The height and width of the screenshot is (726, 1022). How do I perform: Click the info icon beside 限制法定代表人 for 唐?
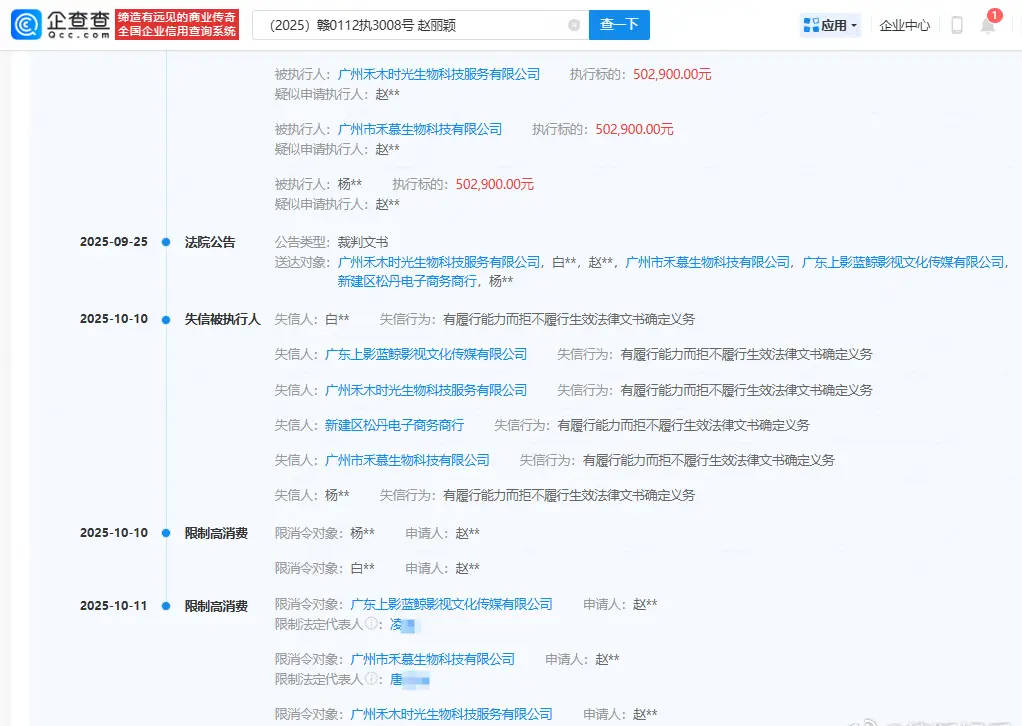[371, 679]
